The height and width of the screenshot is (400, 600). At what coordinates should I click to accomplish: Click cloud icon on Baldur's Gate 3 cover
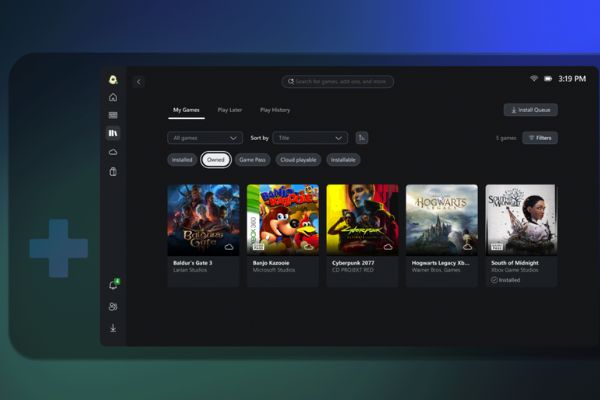pos(229,247)
